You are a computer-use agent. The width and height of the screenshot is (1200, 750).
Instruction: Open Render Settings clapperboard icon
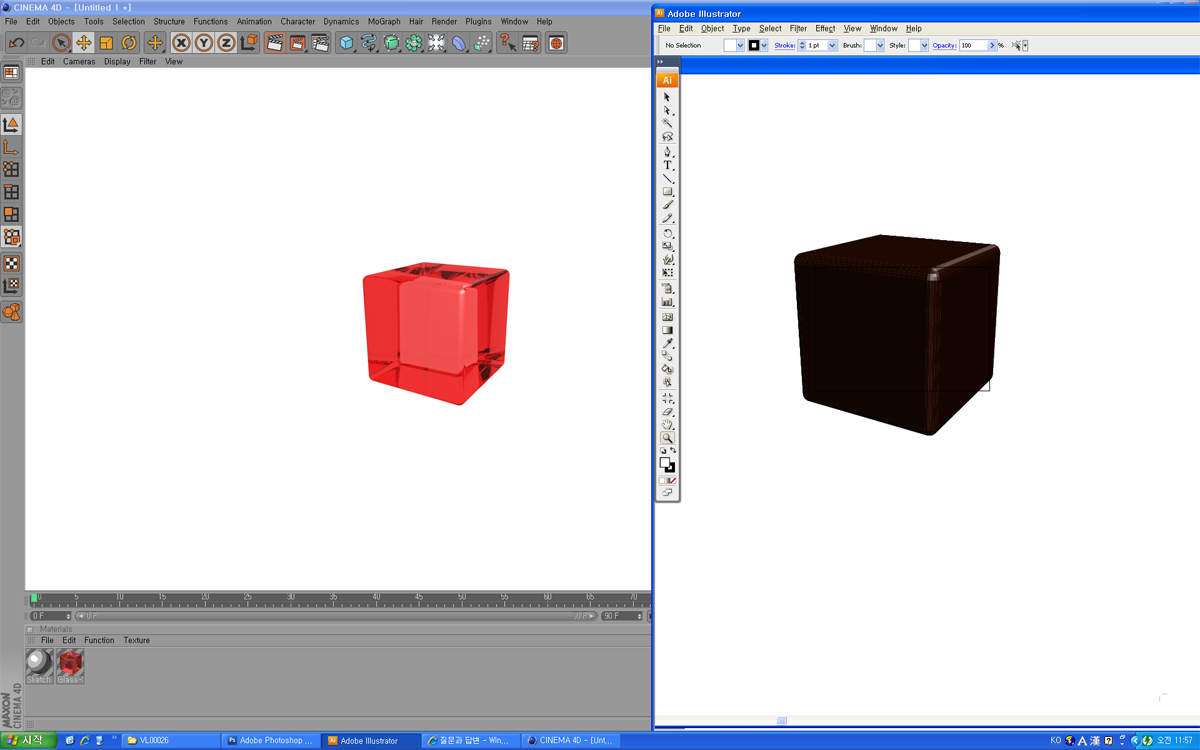pyautogui.click(x=320, y=43)
